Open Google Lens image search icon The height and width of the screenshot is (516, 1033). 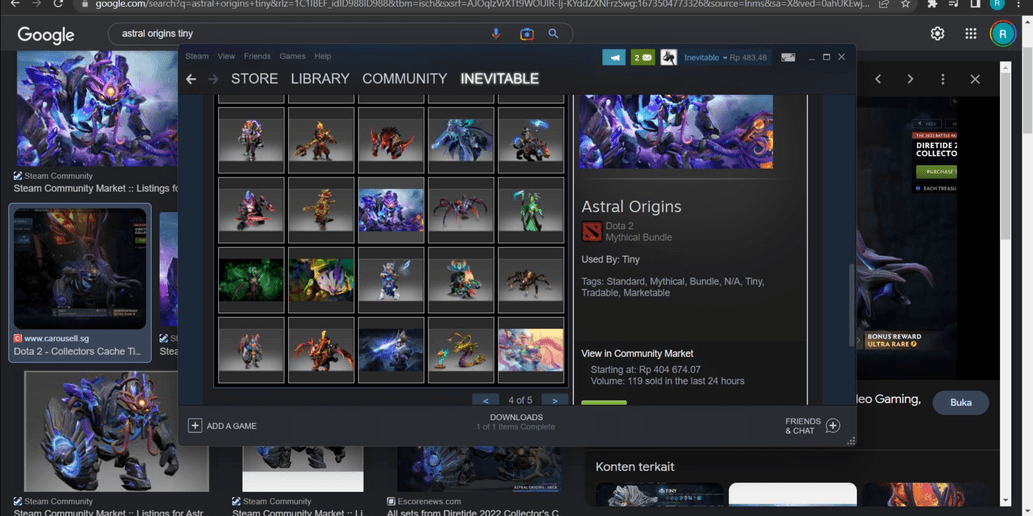point(526,34)
